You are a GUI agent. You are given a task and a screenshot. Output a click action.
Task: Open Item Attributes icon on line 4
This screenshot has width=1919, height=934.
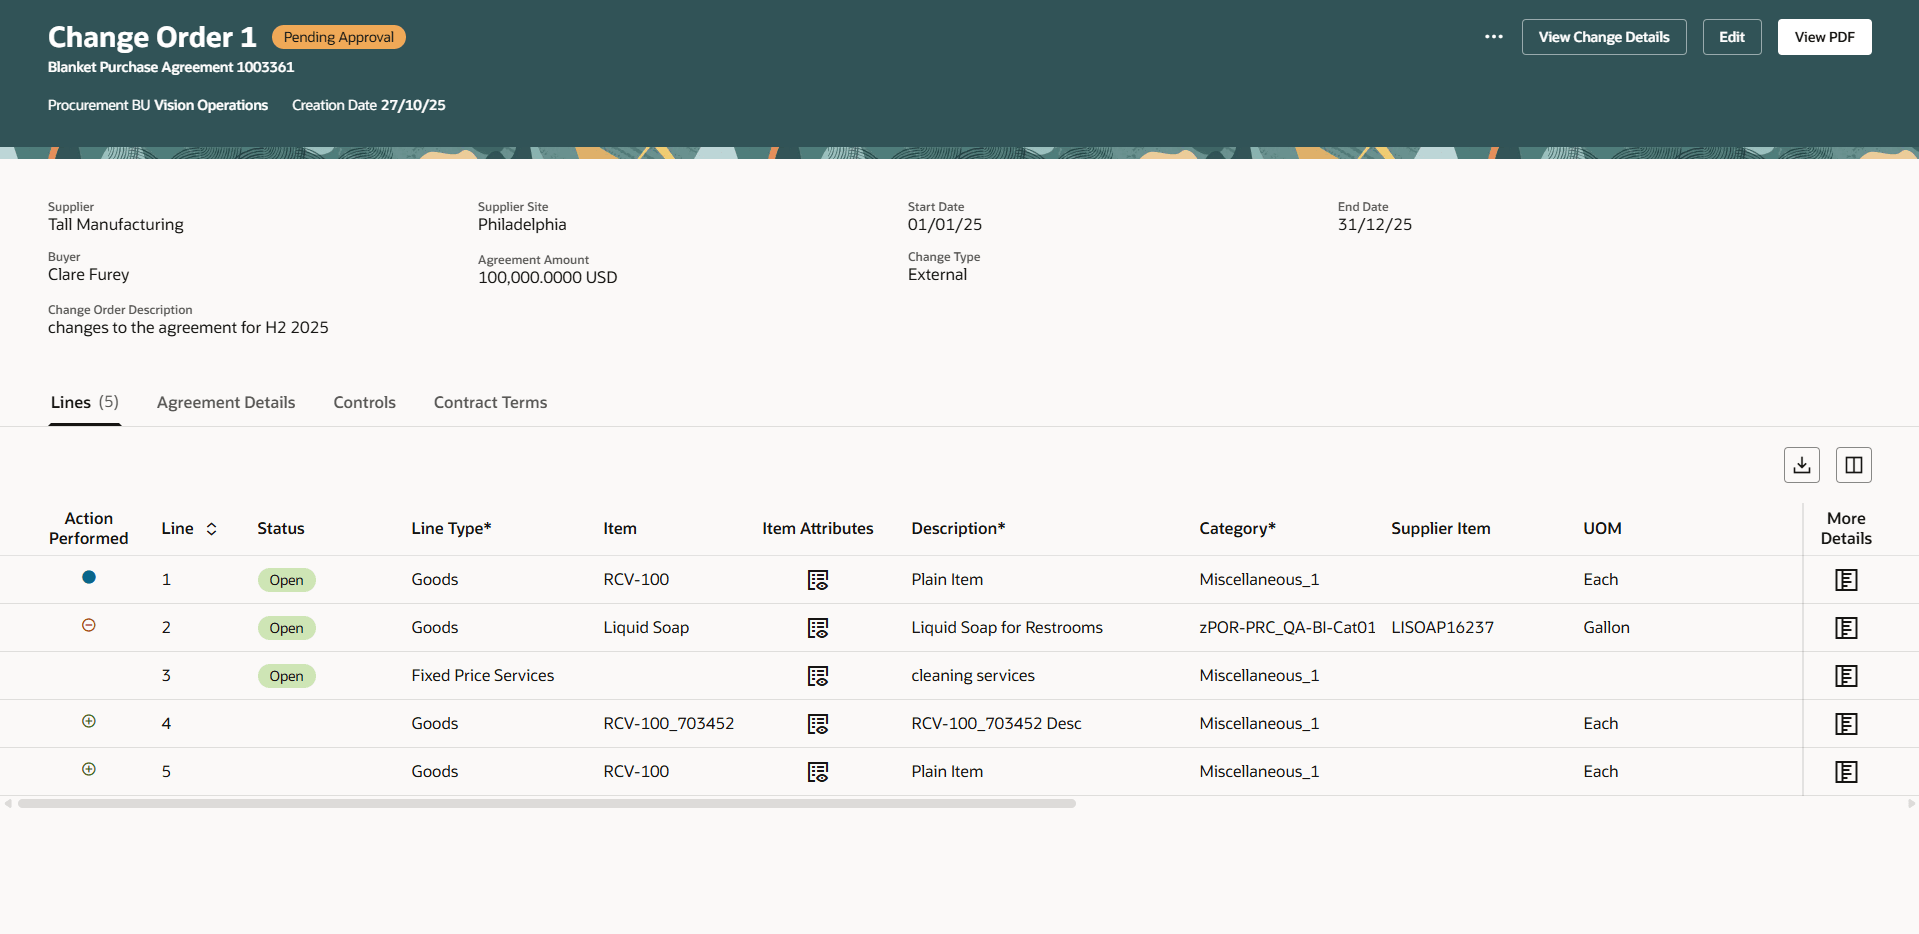pos(818,724)
